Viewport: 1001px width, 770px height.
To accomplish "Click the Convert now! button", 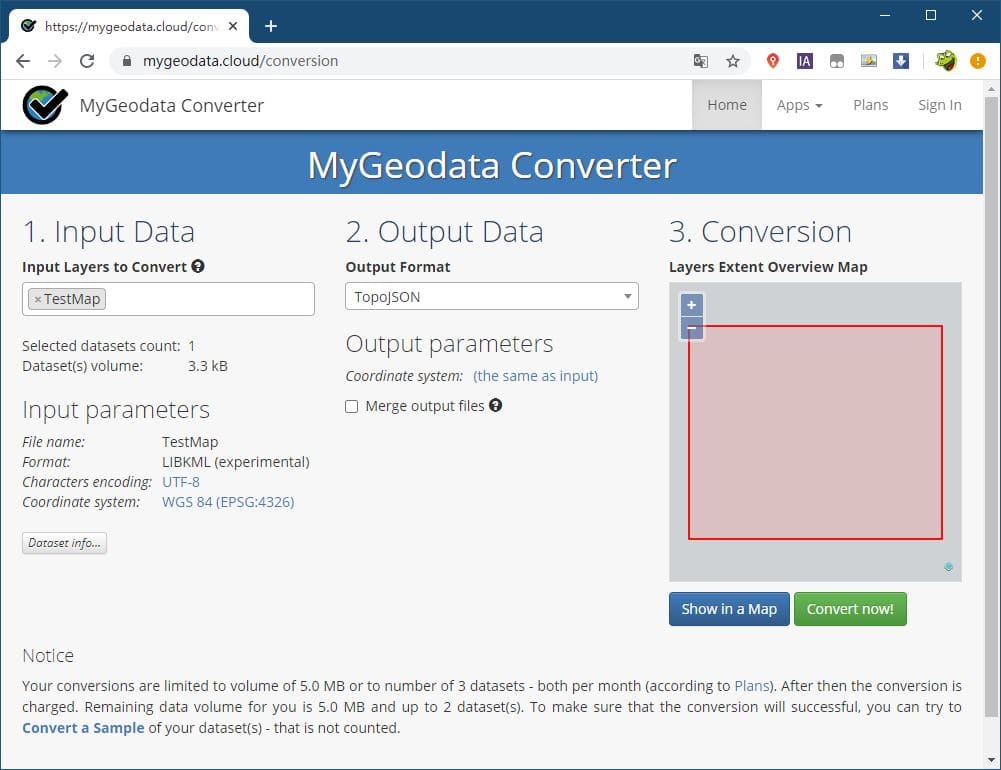I will (x=850, y=609).
